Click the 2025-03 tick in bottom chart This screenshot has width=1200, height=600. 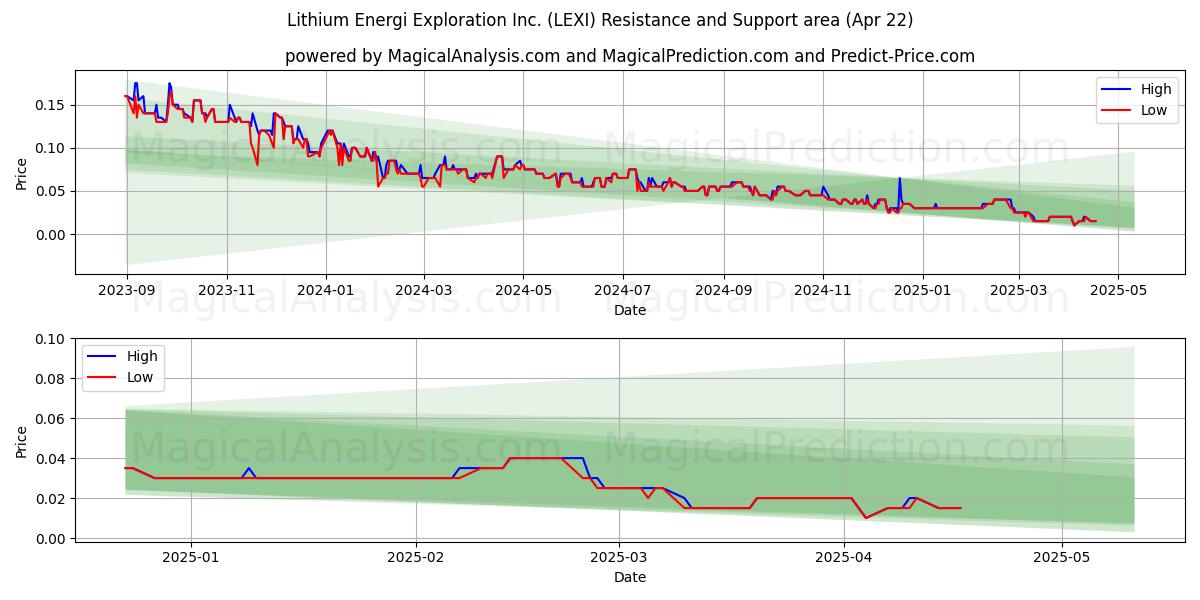click(620, 559)
